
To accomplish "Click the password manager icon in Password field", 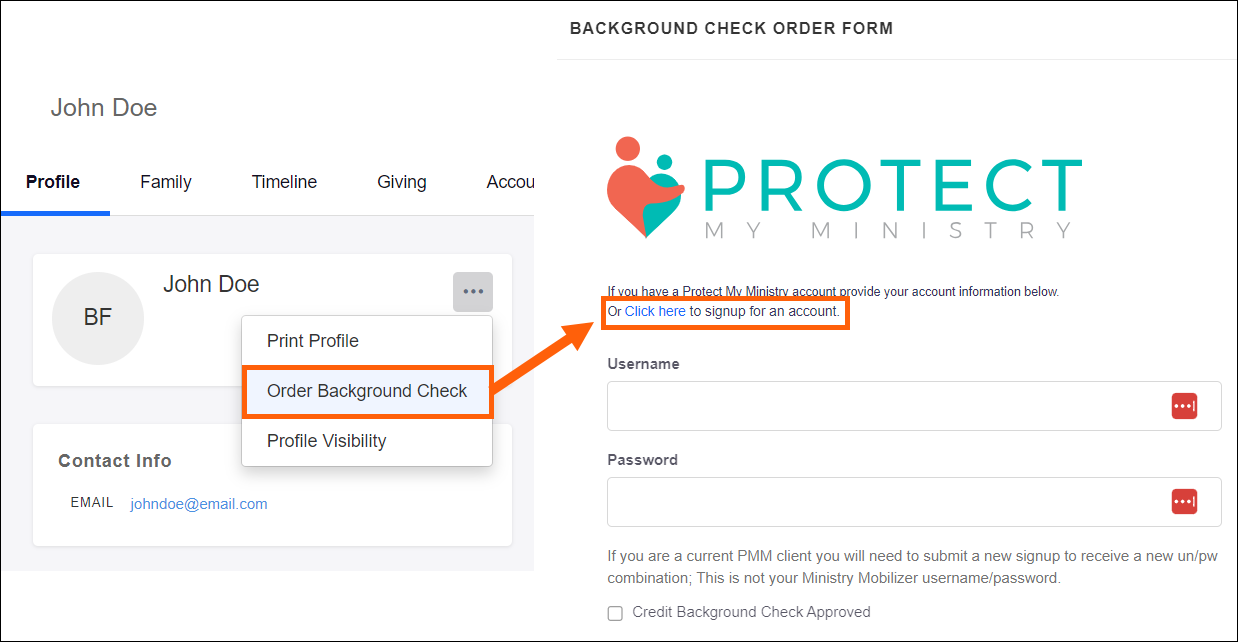I will (x=1184, y=501).
